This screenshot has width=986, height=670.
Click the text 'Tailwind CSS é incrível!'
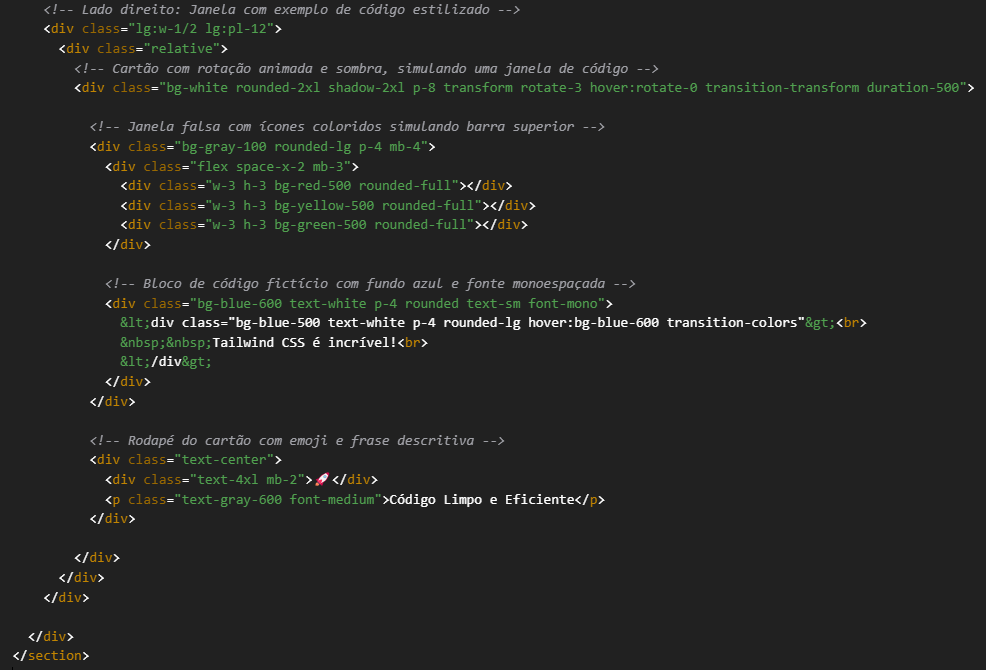[x=305, y=343]
